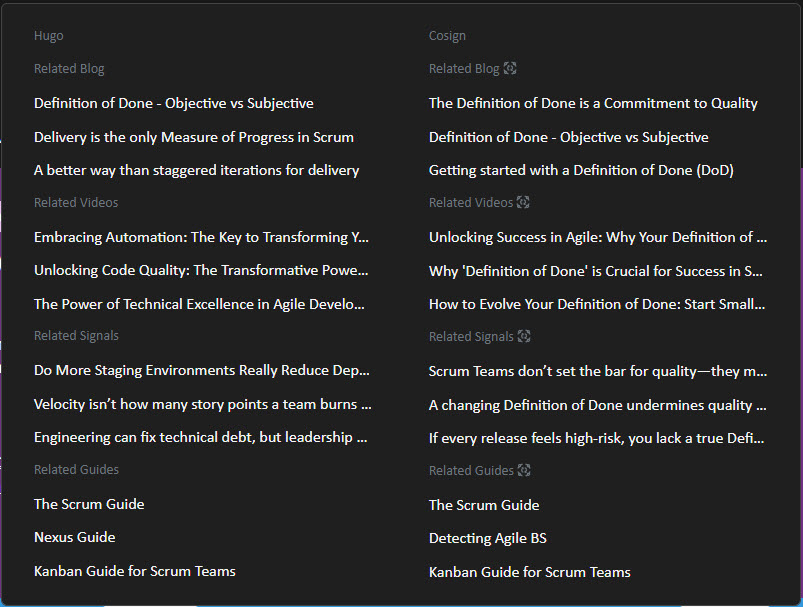This screenshot has width=803, height=607.
Task: Open 'How to Evolve Your Definition of Done' video
Action: (x=597, y=304)
